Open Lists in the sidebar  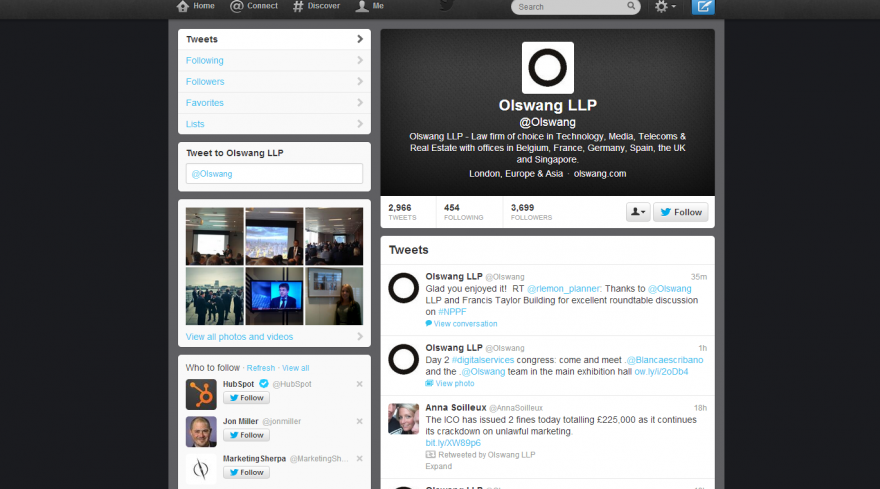pos(274,124)
